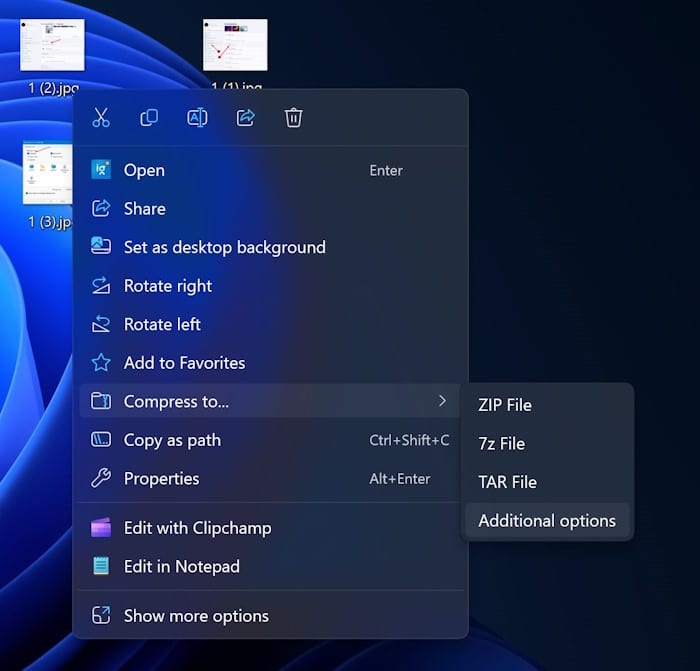Screen dimensions: 700x671
Task: Compress to TAR File
Action: [547, 482]
